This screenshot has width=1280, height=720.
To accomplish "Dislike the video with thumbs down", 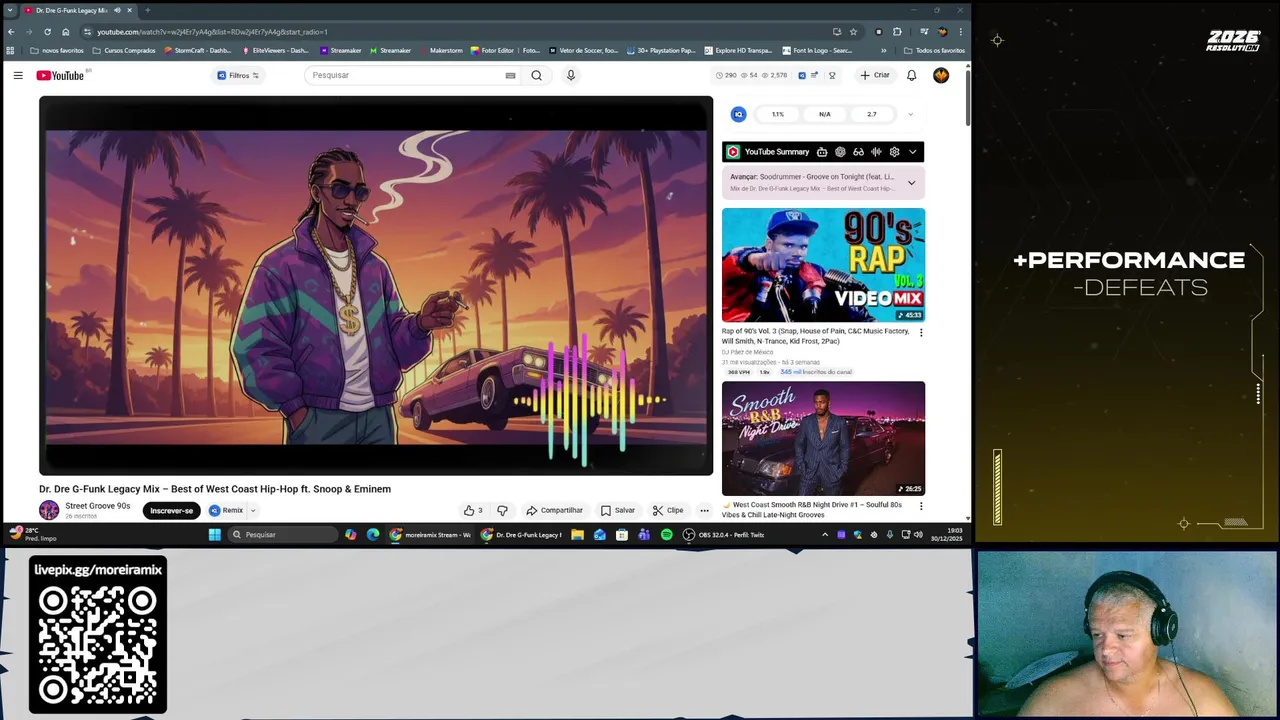I will coord(502,510).
